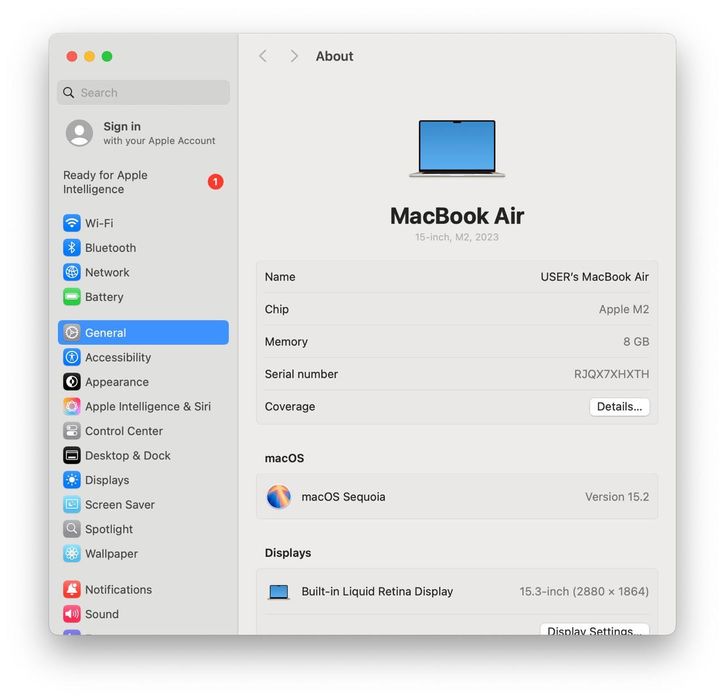Click the Memory row label
The width and height of the screenshot is (725, 700).
pos(286,342)
